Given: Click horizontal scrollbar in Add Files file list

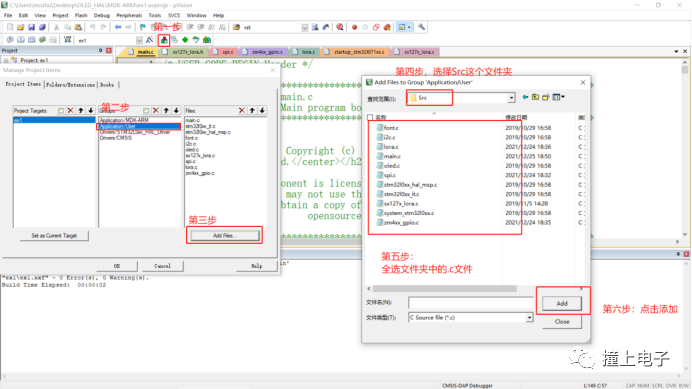Looking at the screenshot, I should pos(445,288).
